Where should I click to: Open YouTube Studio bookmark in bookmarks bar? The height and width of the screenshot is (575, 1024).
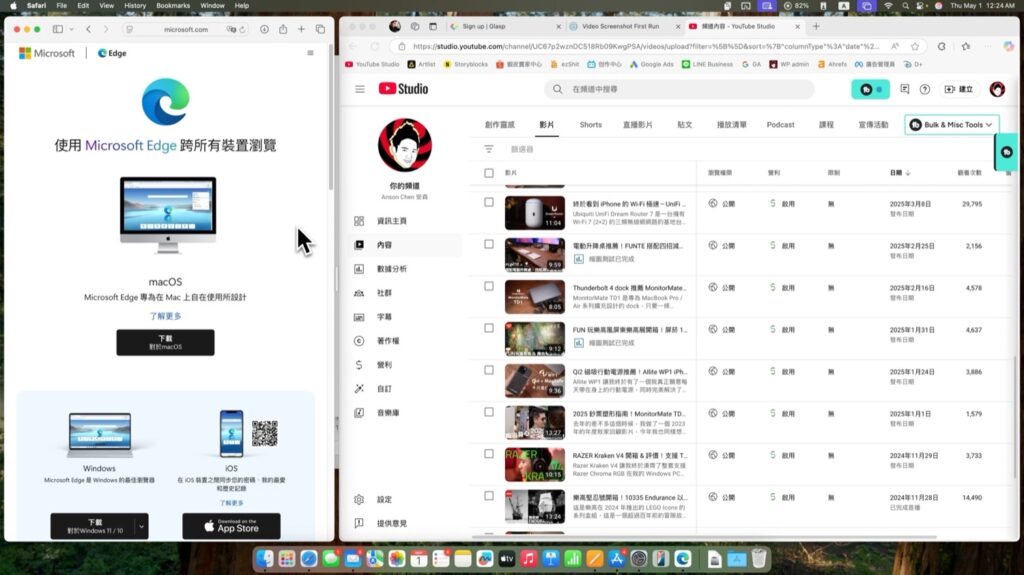click(372, 64)
